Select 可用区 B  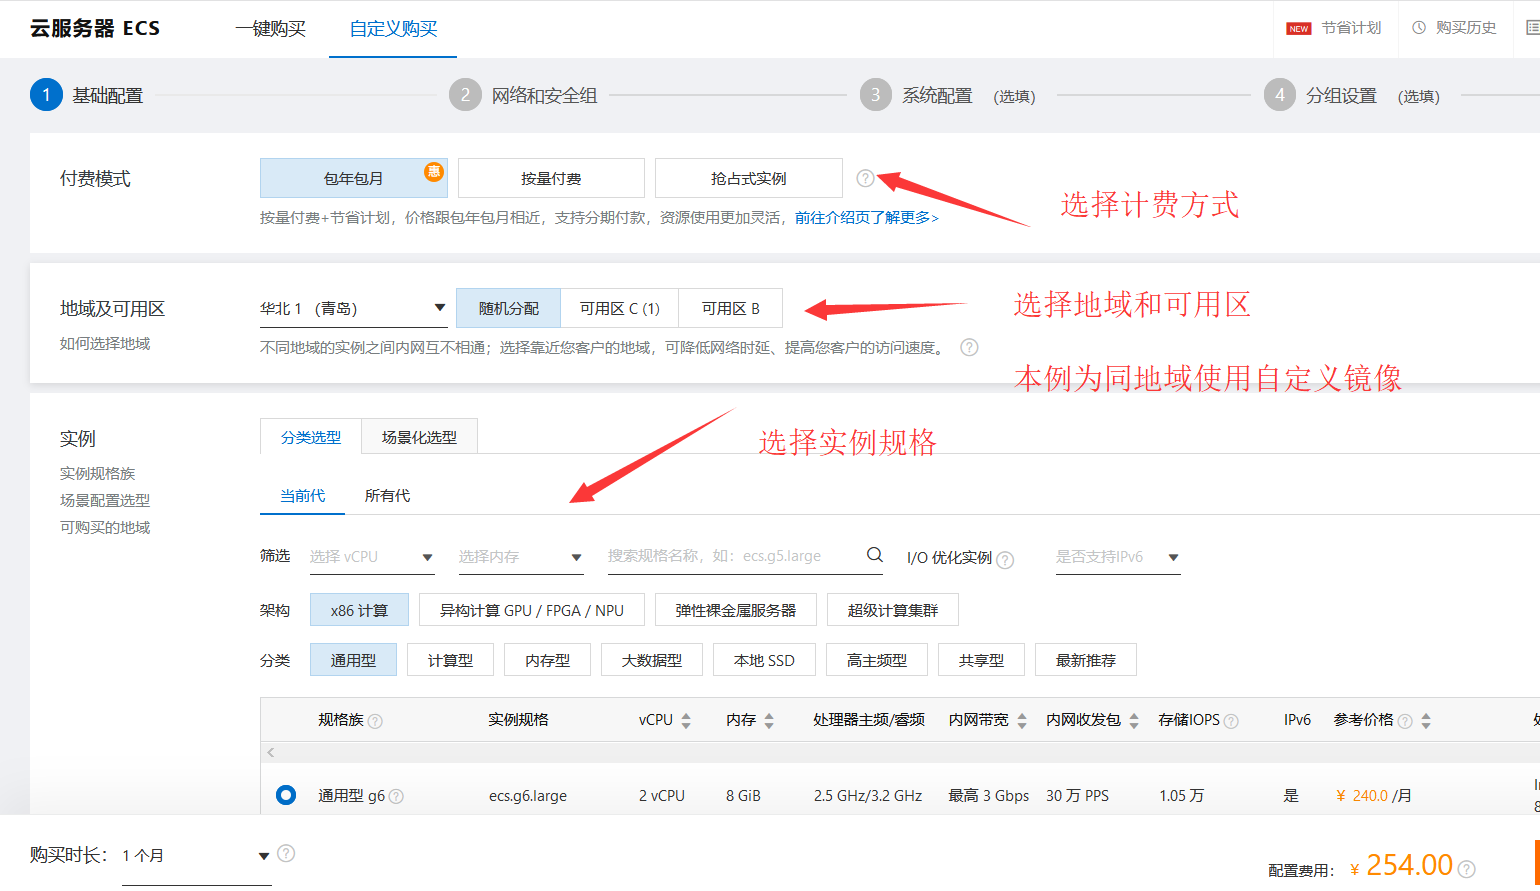(x=731, y=308)
